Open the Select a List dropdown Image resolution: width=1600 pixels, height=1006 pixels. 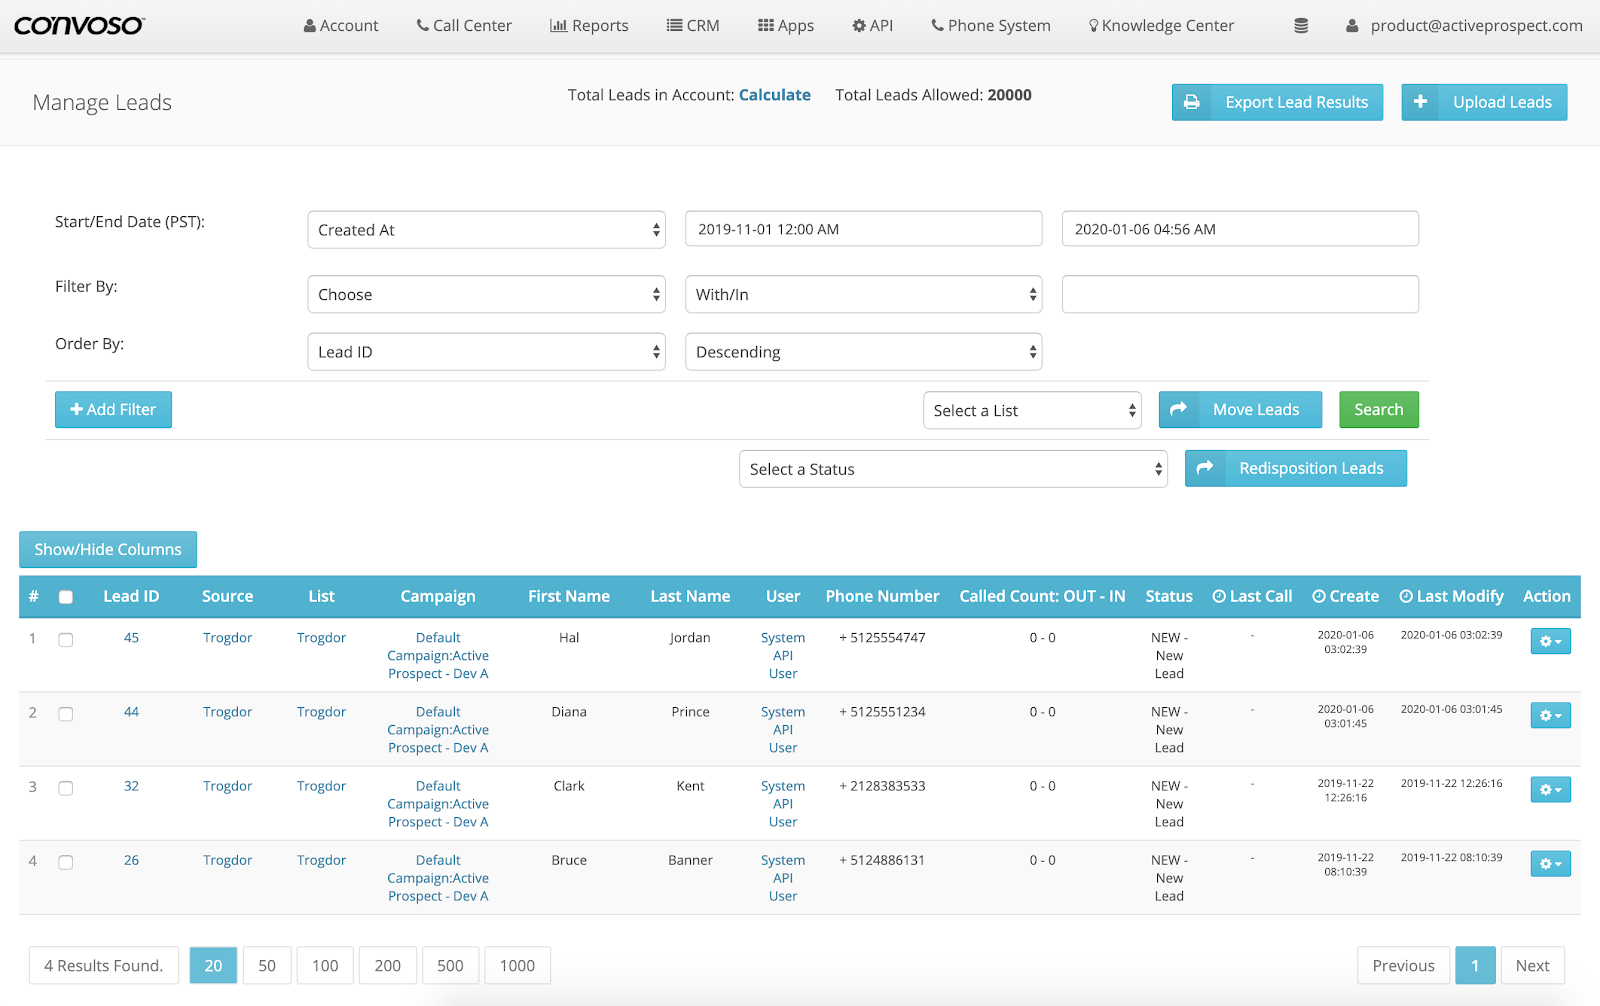[1032, 410]
